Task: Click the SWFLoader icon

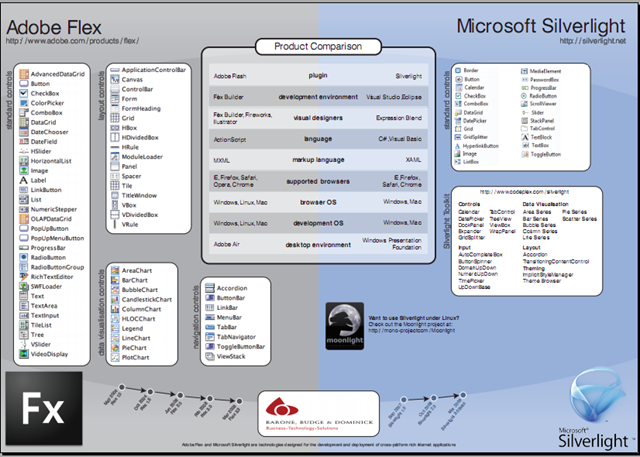Action: tap(24, 286)
